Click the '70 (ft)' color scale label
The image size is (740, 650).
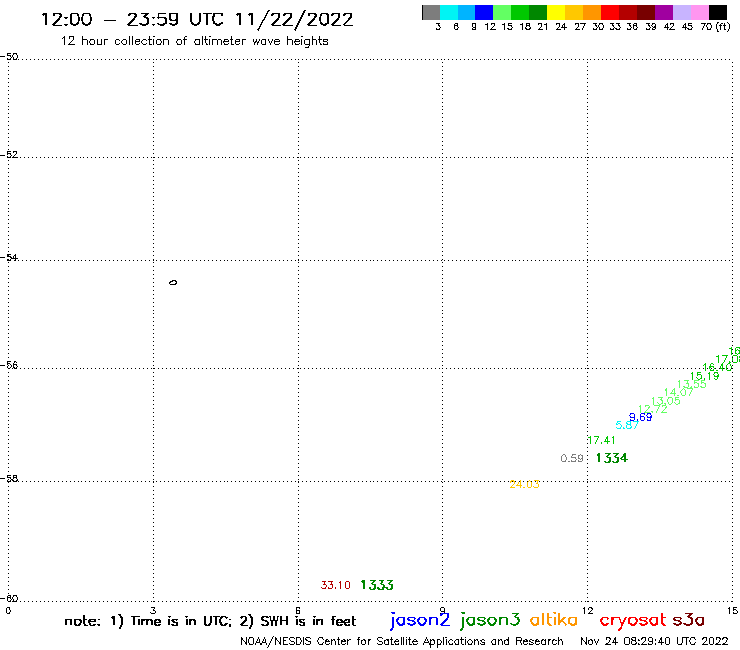[x=715, y=27]
